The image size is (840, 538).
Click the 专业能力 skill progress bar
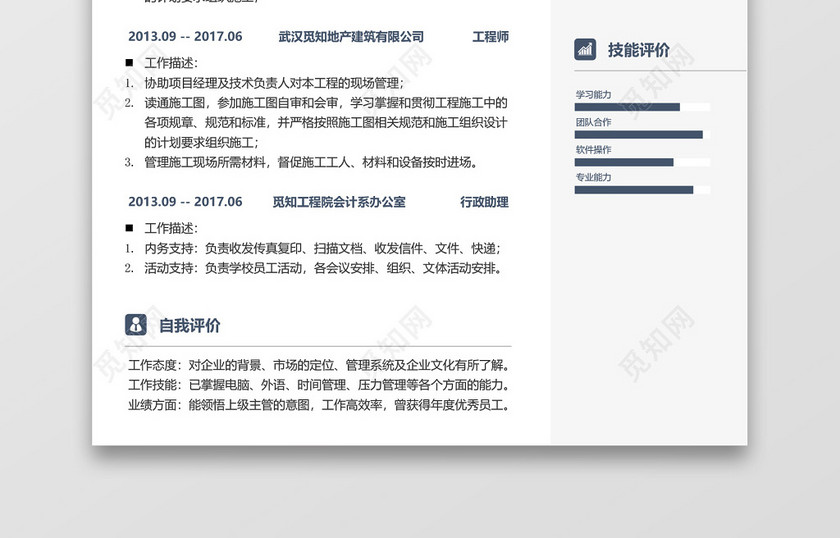[642, 190]
